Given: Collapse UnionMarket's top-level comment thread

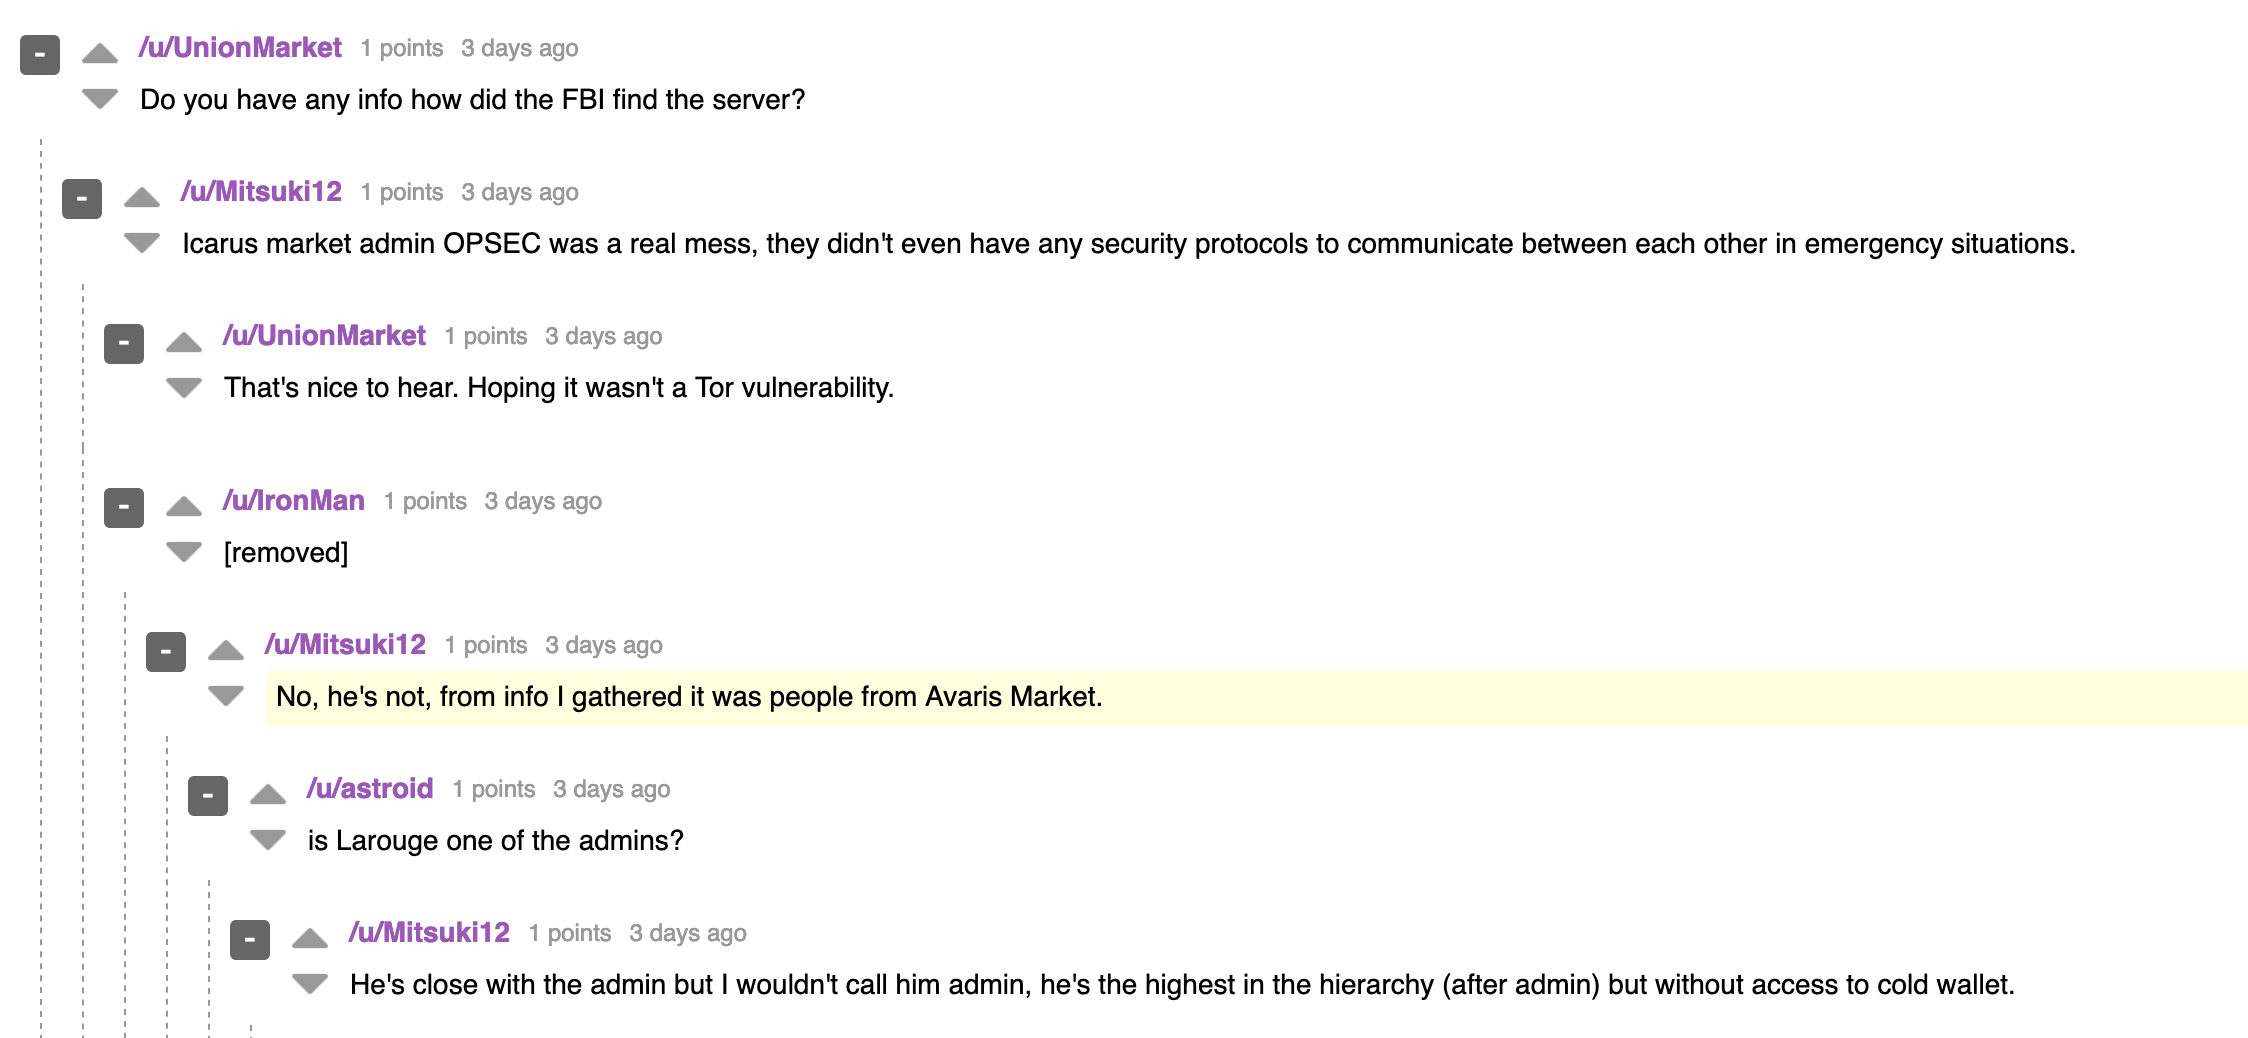Looking at the screenshot, I should click(40, 55).
